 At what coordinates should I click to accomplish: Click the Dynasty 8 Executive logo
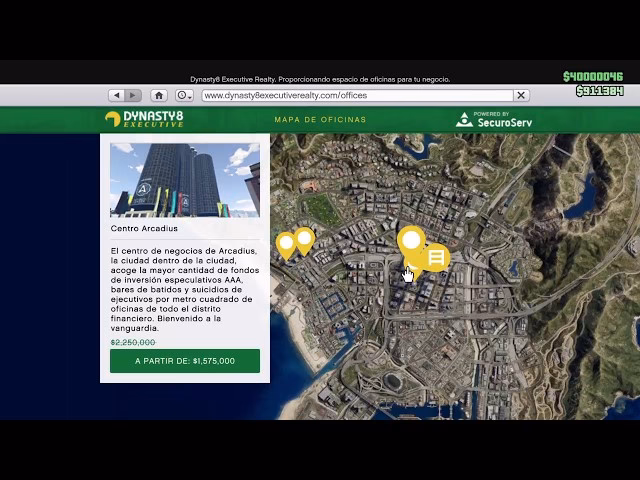144,119
